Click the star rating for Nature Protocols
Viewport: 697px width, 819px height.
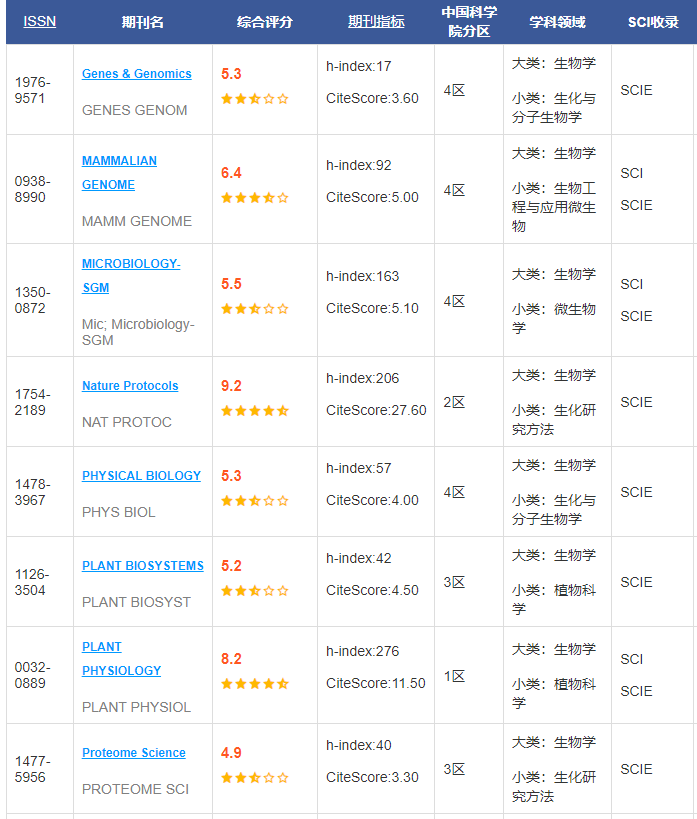tap(254, 411)
